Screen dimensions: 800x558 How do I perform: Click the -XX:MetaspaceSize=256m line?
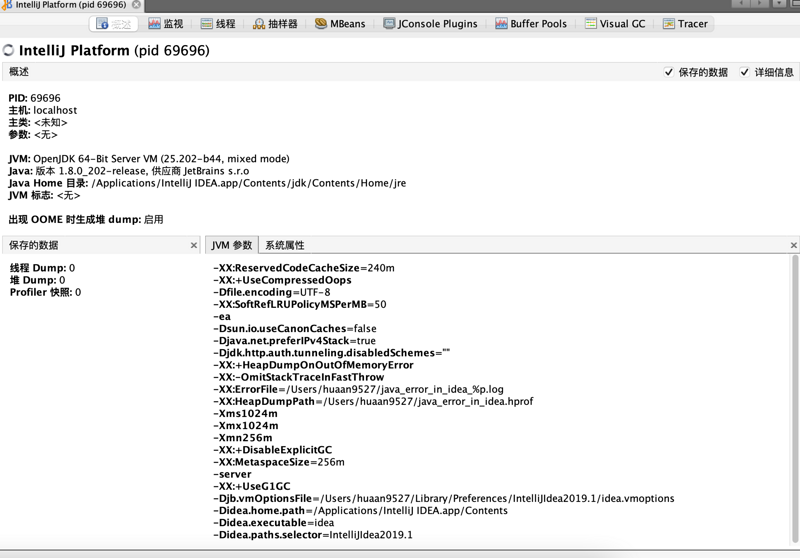coord(279,462)
